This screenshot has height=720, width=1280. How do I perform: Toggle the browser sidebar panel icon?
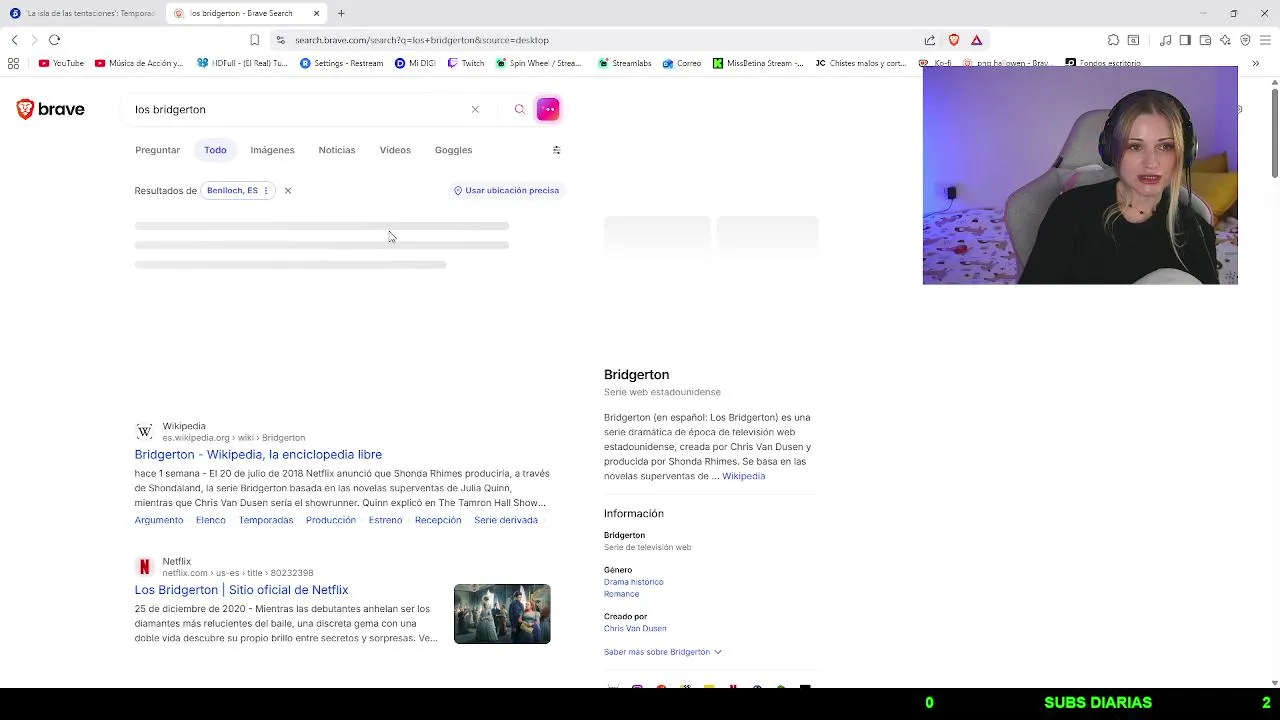[1185, 40]
